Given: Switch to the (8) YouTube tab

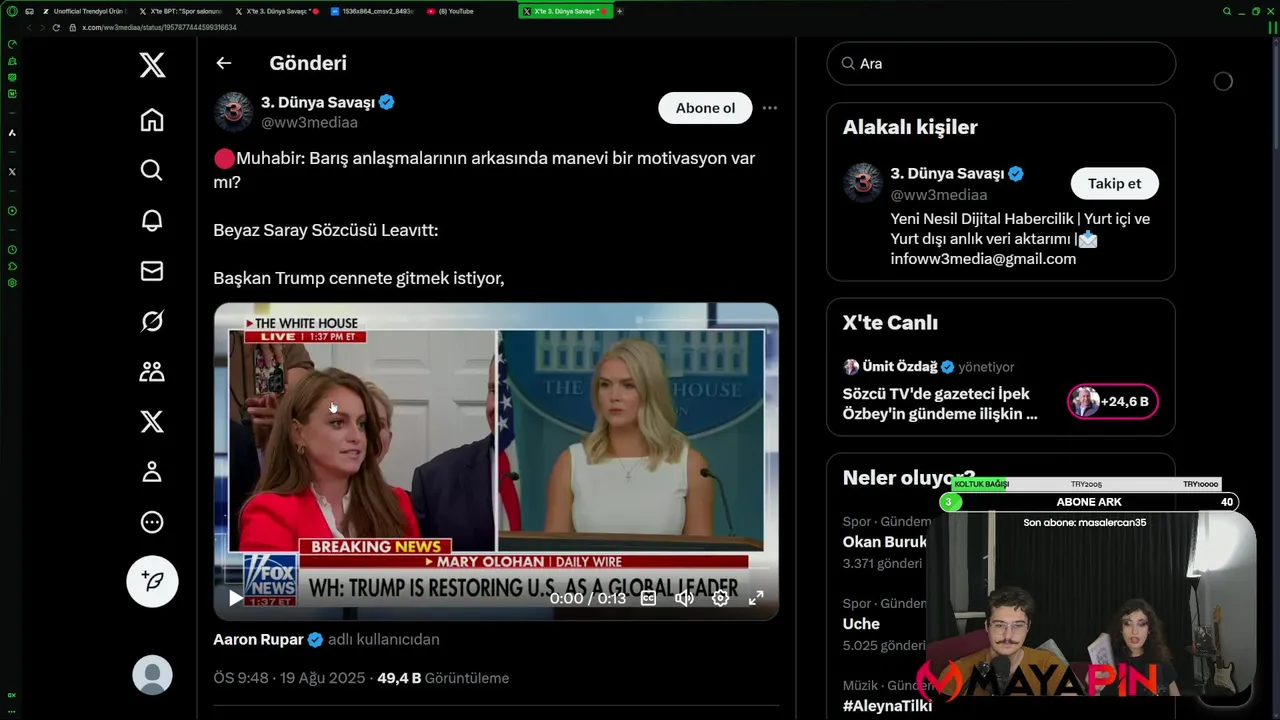Looking at the screenshot, I should 468,11.
